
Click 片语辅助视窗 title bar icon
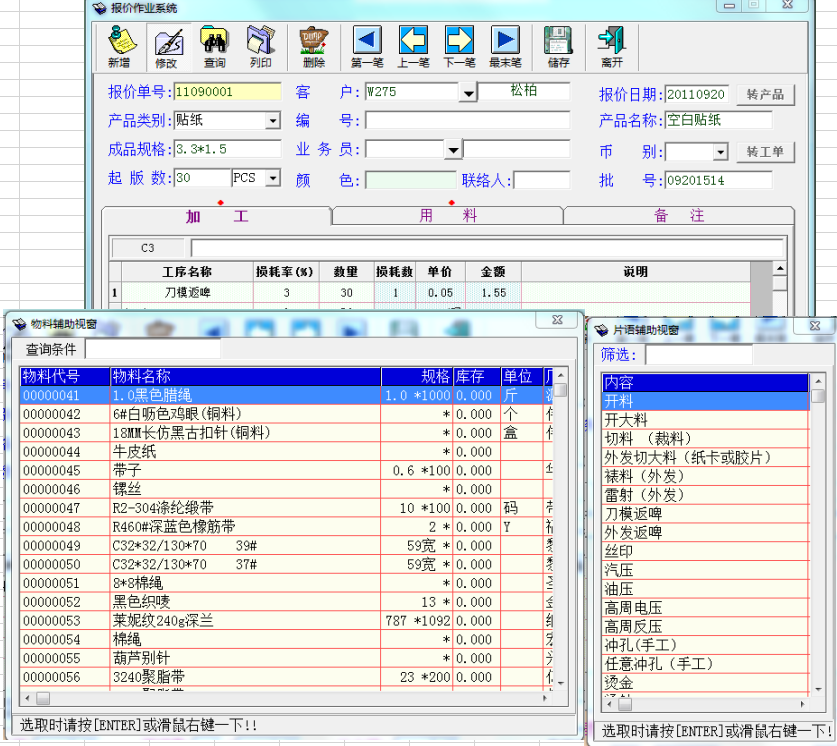pos(601,330)
